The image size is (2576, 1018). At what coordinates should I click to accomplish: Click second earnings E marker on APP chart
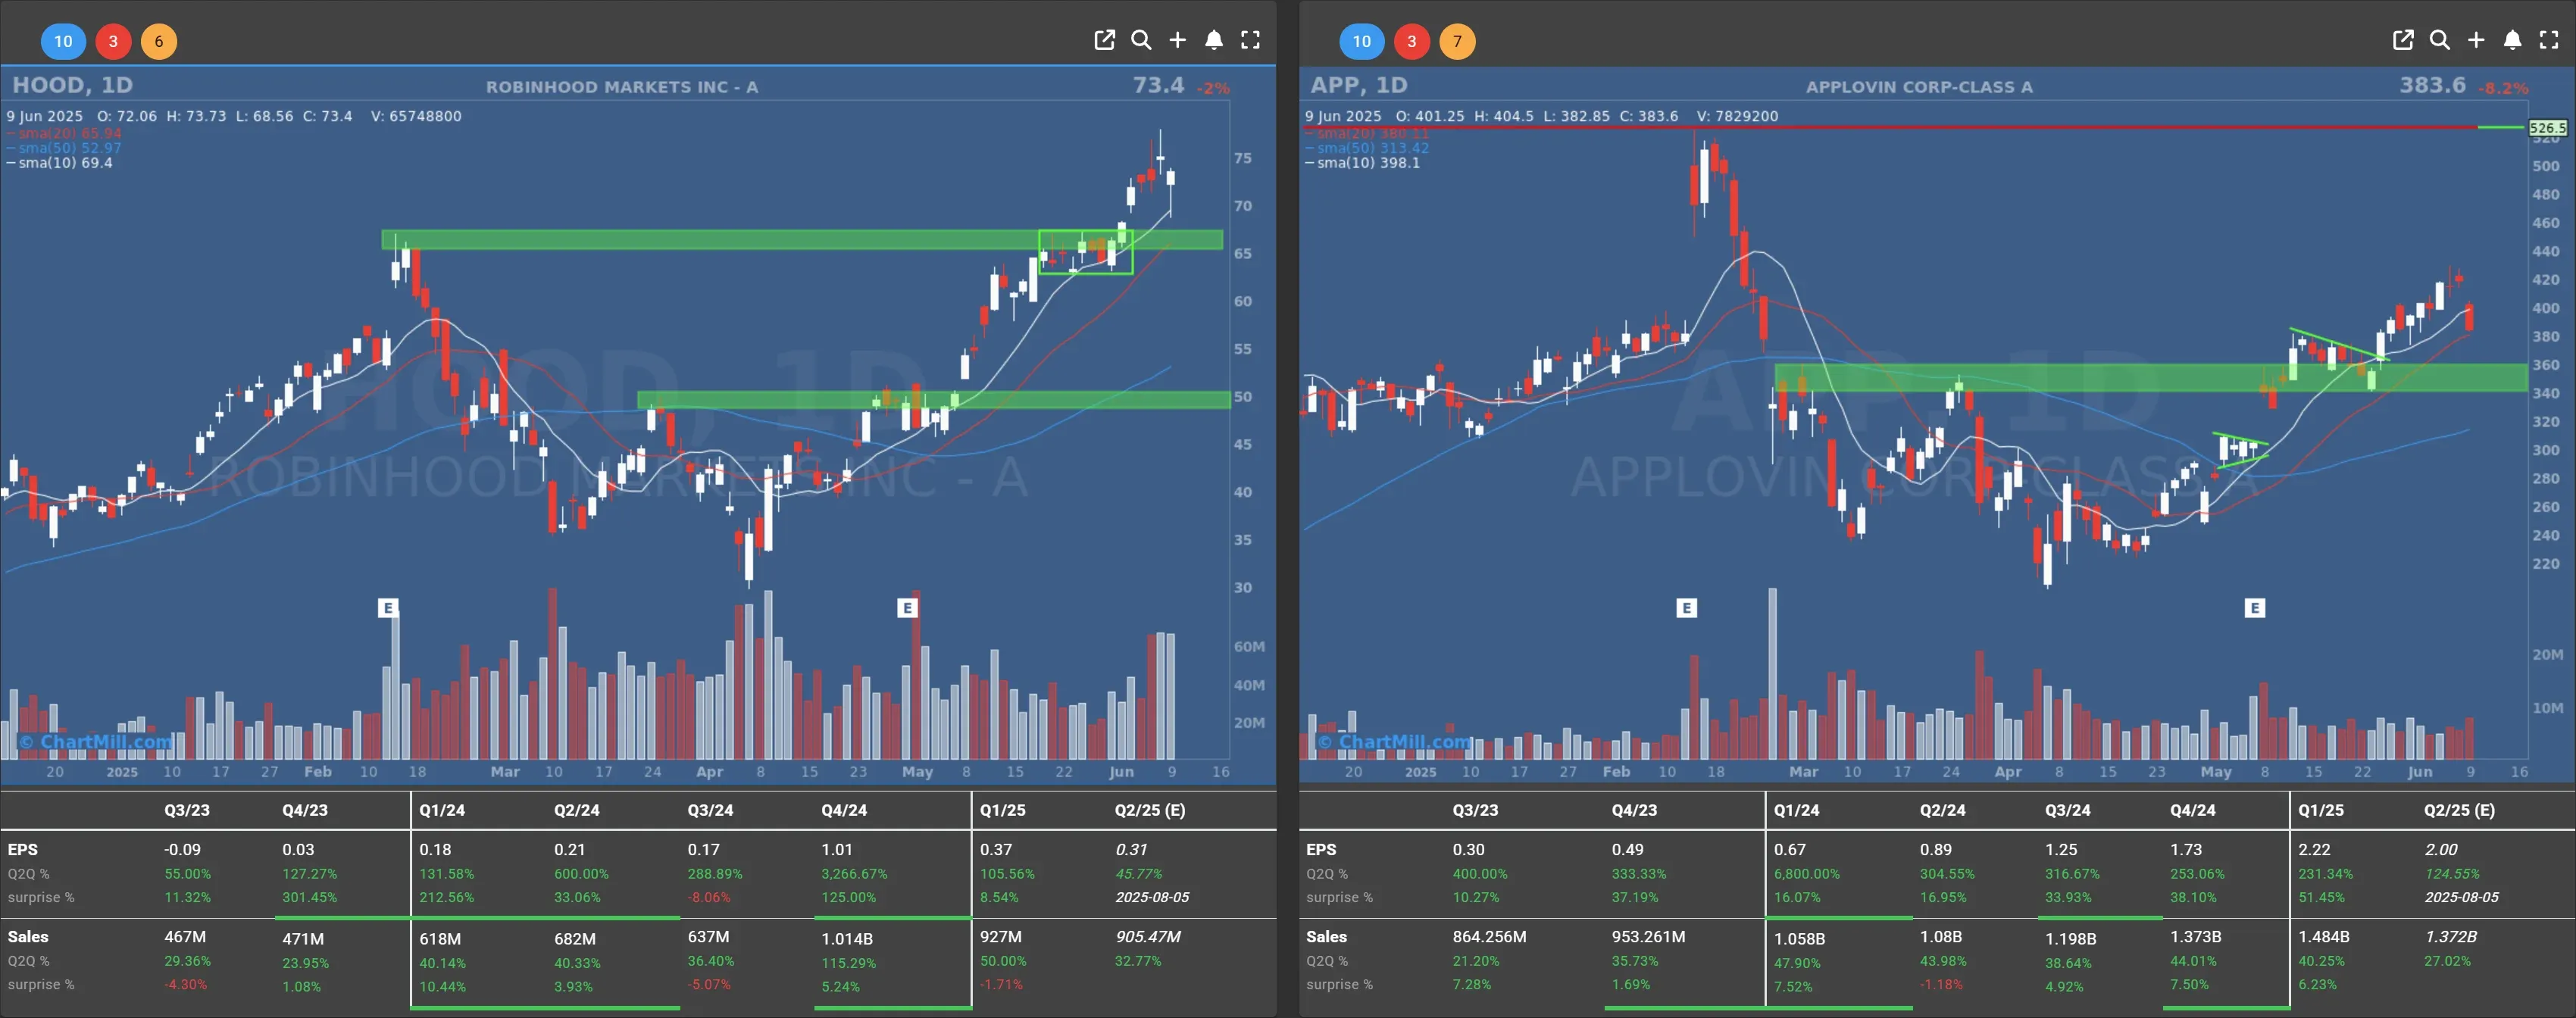tap(2254, 607)
